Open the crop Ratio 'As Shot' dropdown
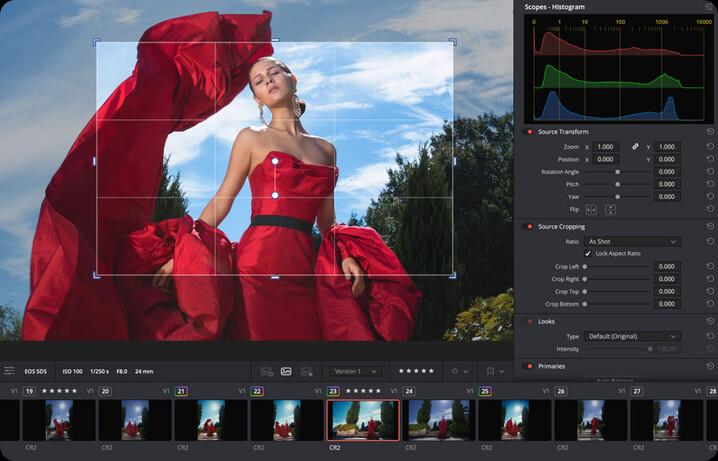The width and height of the screenshot is (718, 461). click(x=632, y=241)
